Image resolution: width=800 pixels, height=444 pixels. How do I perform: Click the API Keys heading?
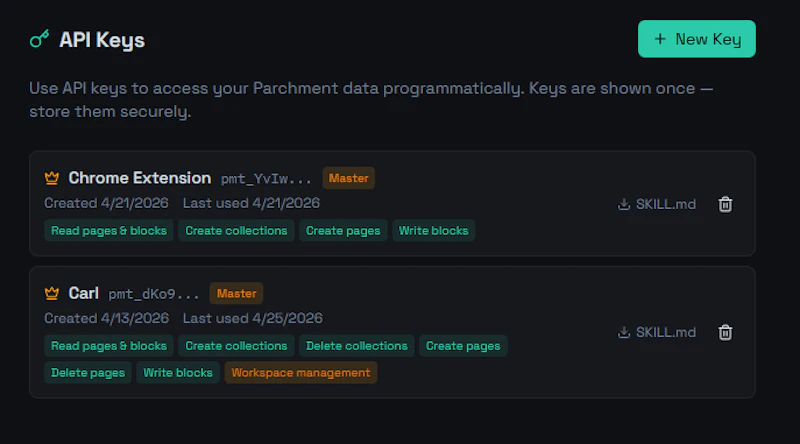pyautogui.click(x=102, y=40)
